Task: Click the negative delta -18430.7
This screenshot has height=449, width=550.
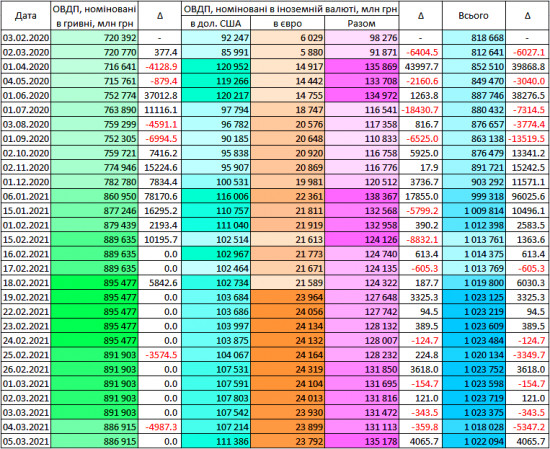Action: point(421,110)
